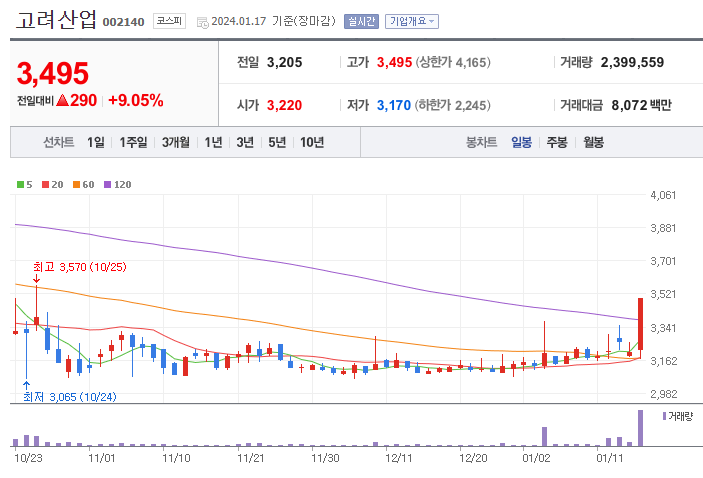Click the purple 120-day moving average swatch
Image resolution: width=703 pixels, height=478 pixels.
coord(108,184)
